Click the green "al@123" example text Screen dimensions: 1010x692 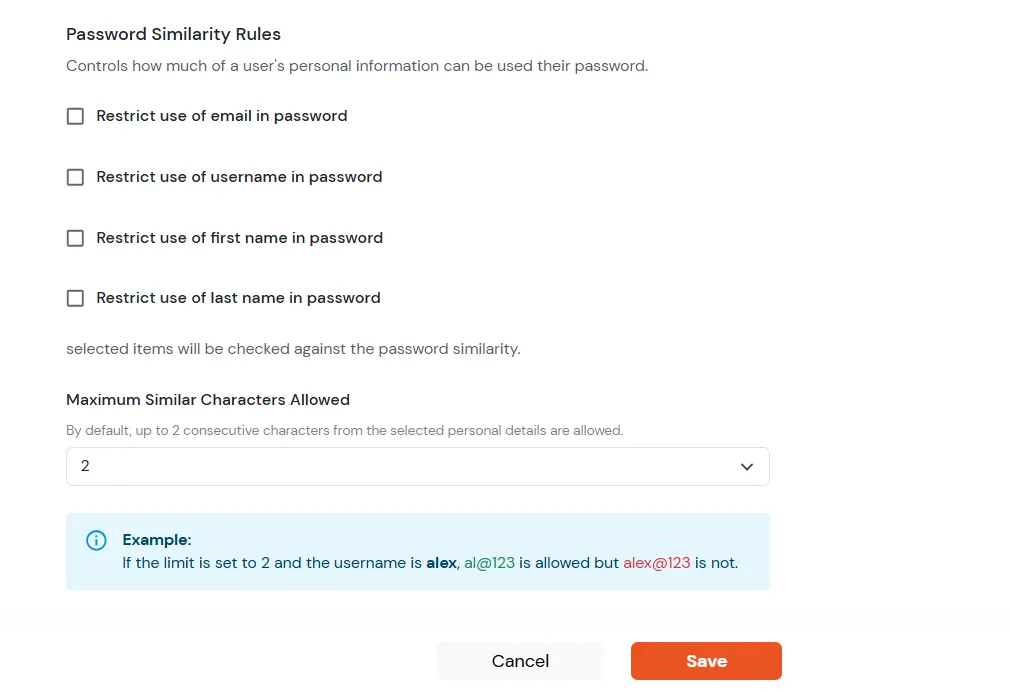(x=489, y=562)
